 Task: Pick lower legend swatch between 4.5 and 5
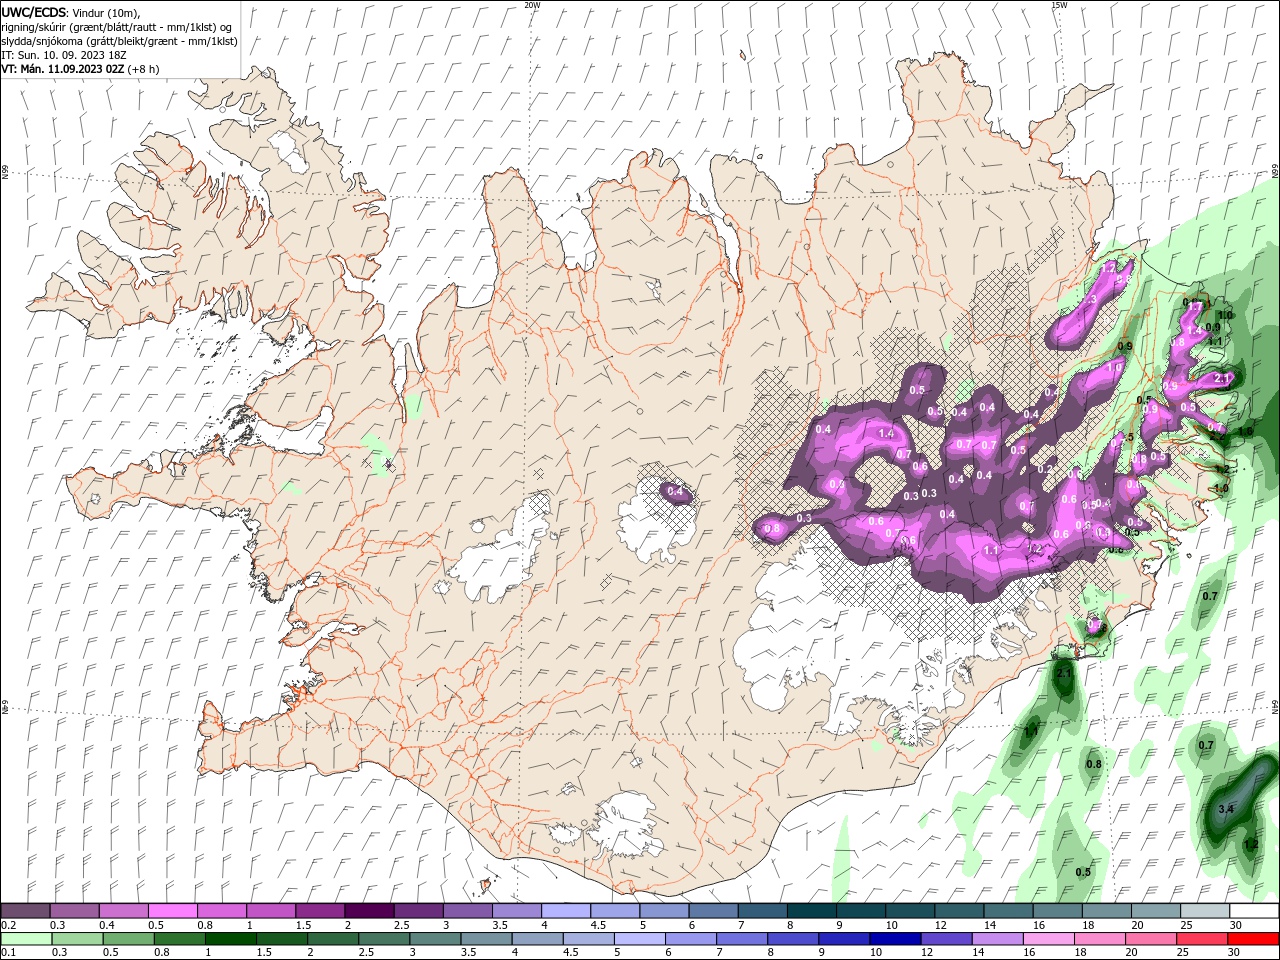tap(589, 939)
